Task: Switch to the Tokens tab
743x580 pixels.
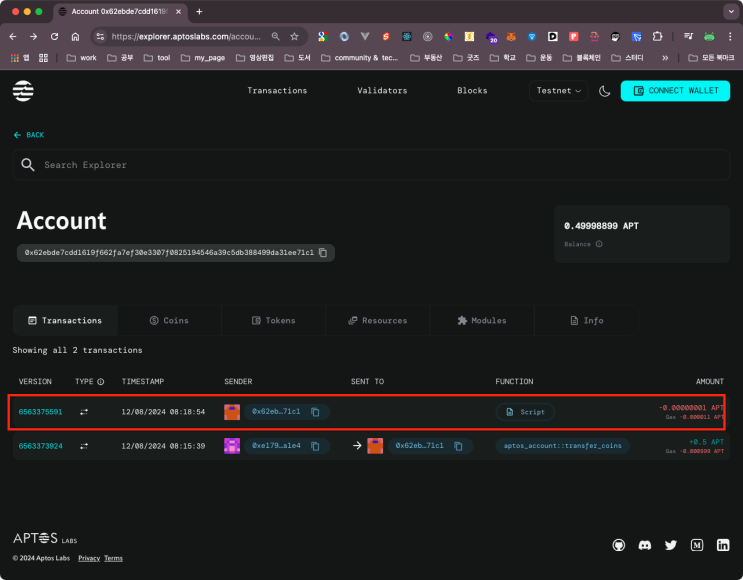Action: click(273, 320)
